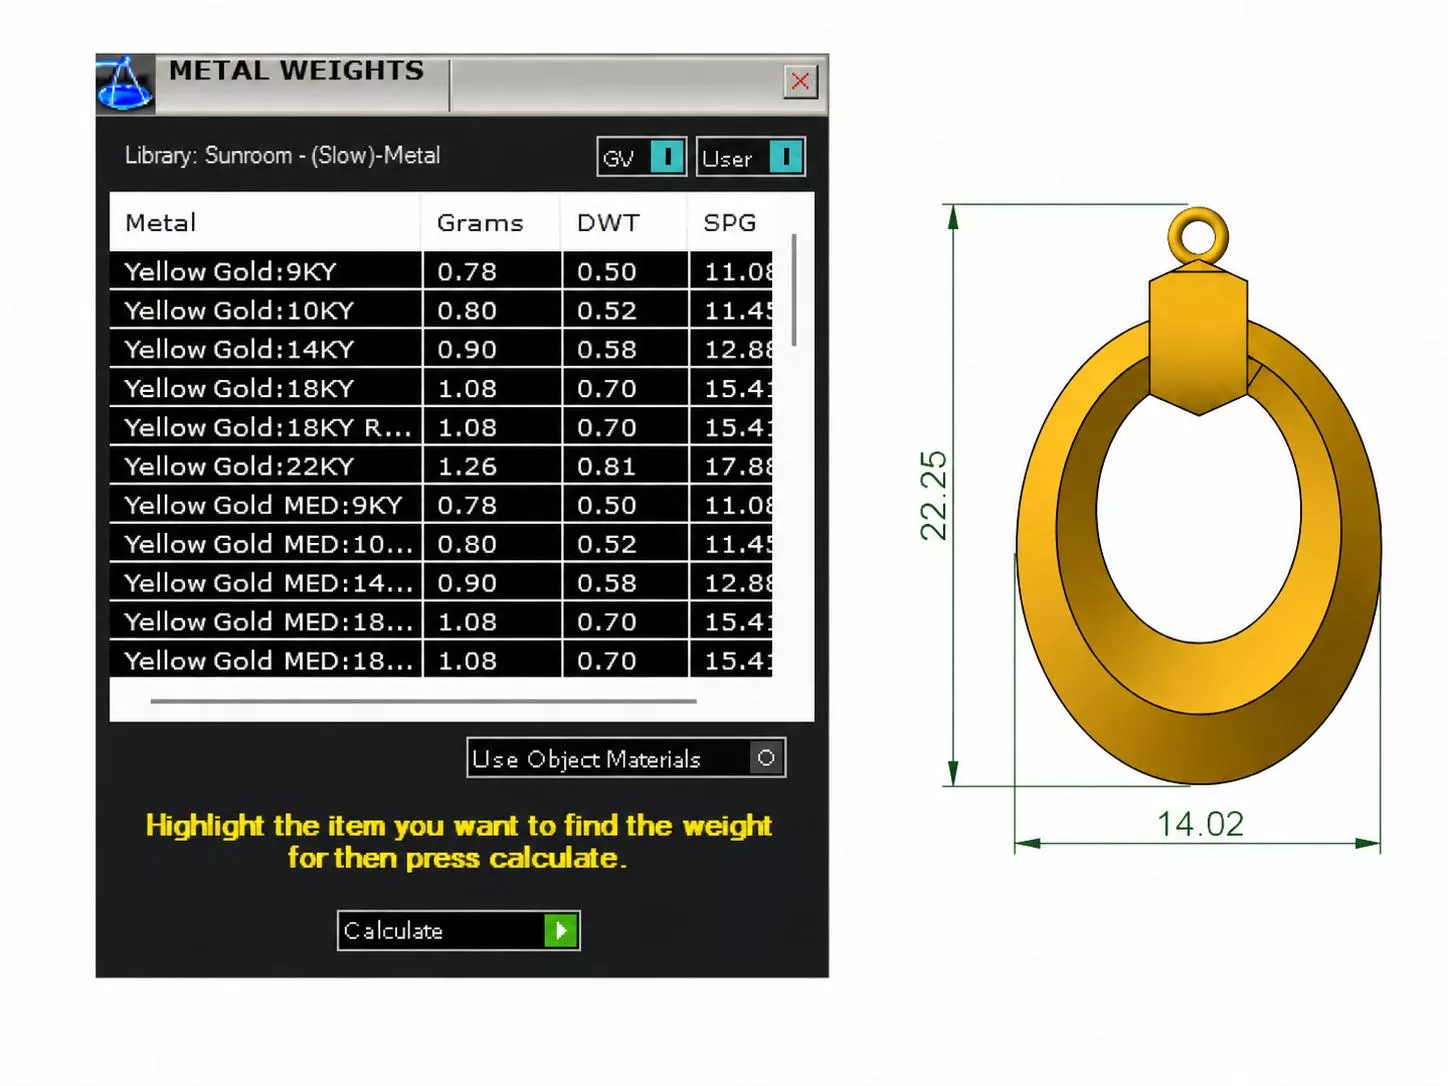Click the 1.26 grams value for Yellow Gold:22KY

(467, 466)
